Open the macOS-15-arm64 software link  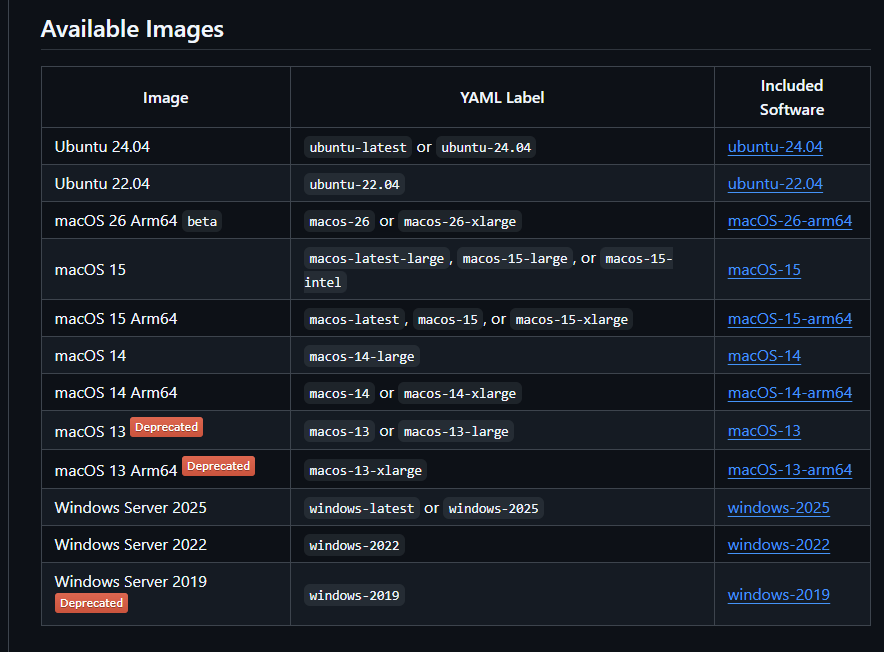789,319
